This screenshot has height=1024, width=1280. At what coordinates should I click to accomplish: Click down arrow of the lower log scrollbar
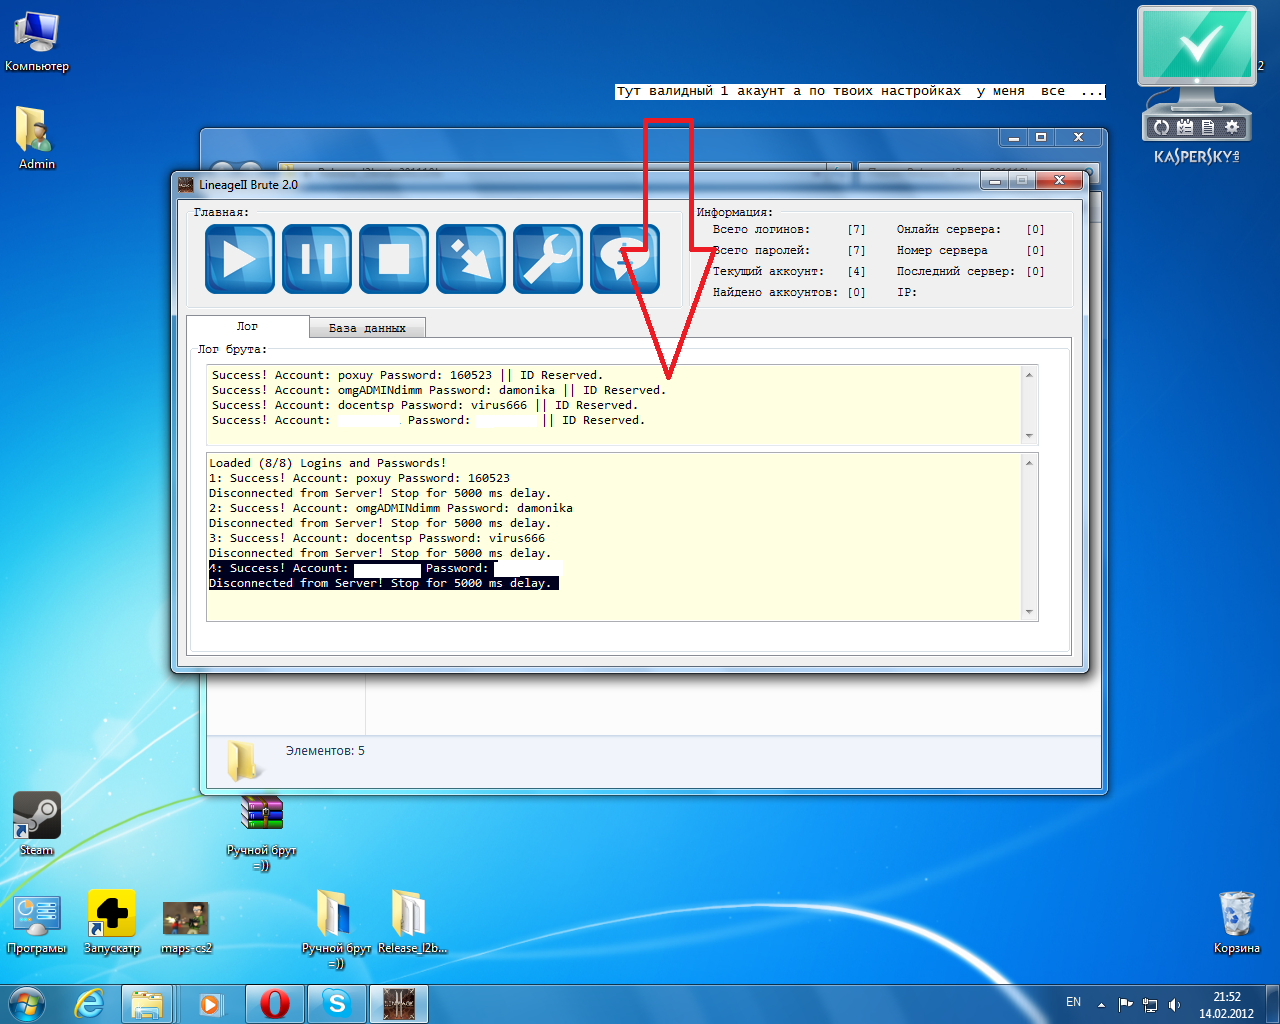[x=1029, y=612]
